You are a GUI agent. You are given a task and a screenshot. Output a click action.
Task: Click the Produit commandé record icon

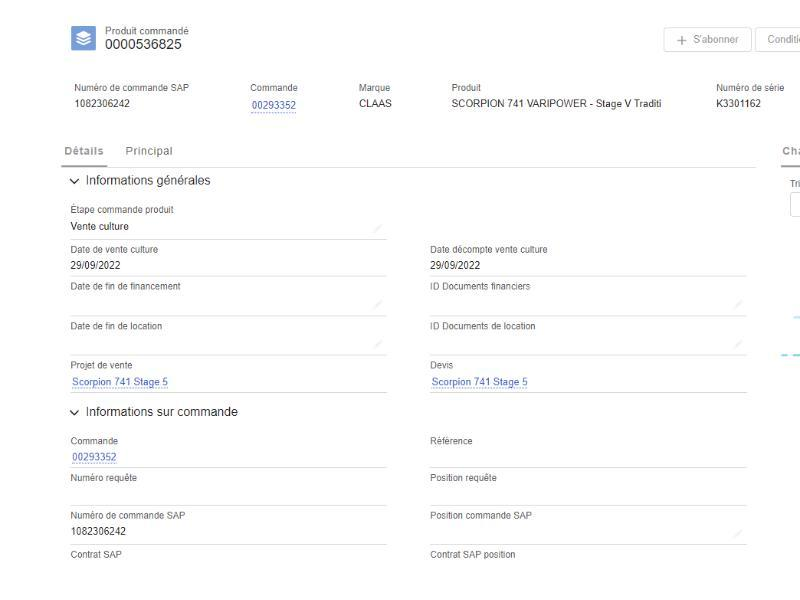(85, 38)
